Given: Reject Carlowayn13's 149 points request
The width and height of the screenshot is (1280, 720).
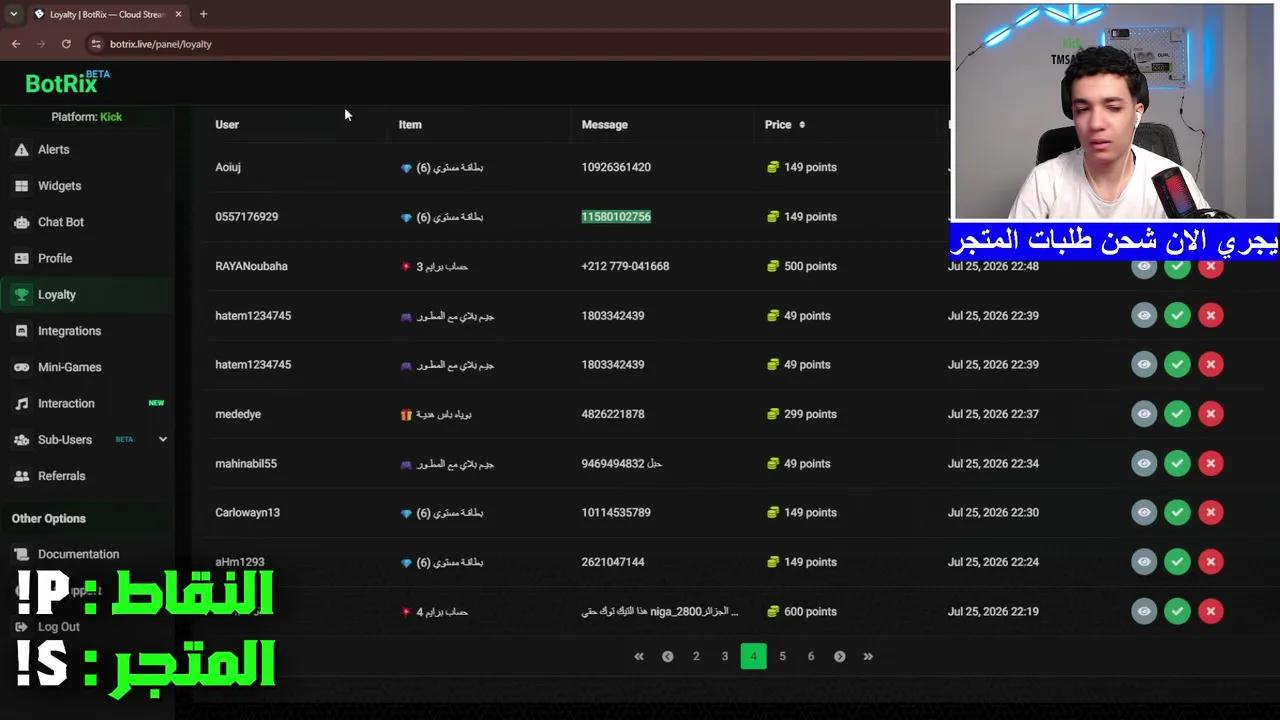Looking at the screenshot, I should [x=1210, y=512].
